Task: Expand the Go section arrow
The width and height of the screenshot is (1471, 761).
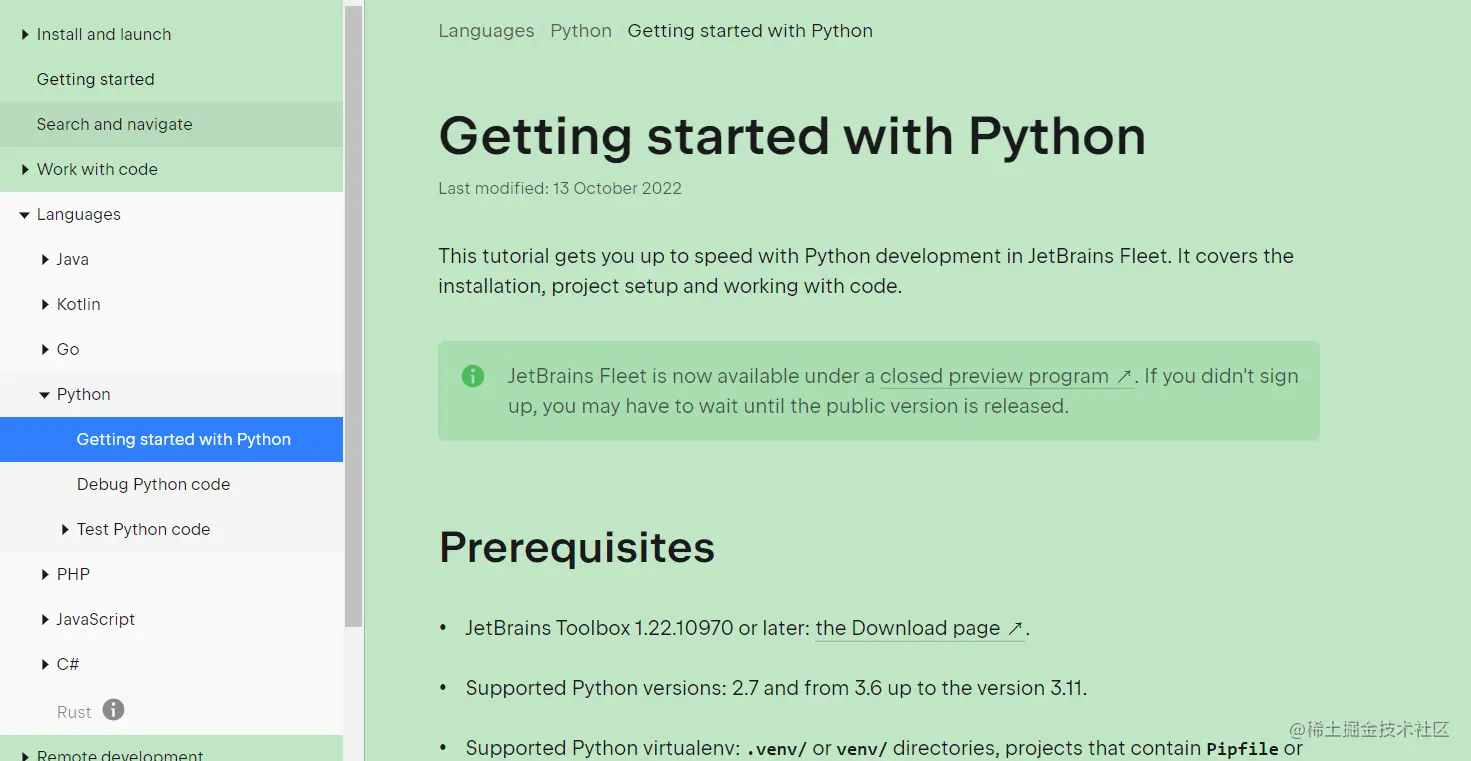Action: (45, 350)
